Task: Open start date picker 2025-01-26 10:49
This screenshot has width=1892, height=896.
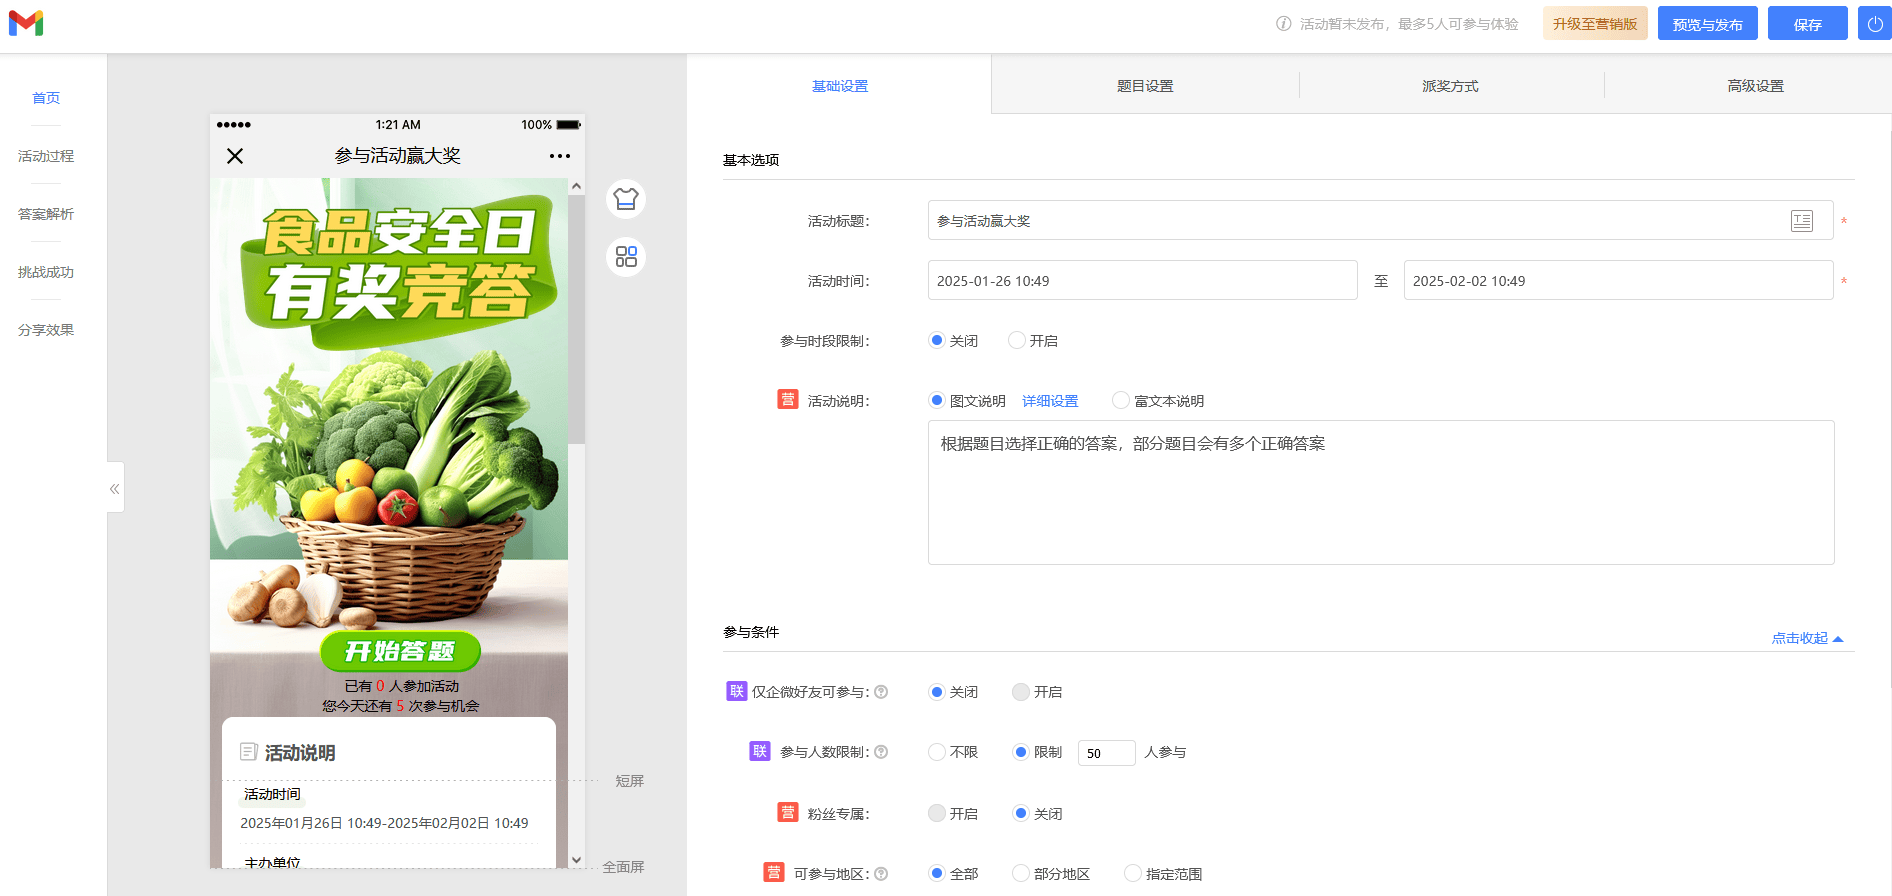Action: click(x=1142, y=281)
